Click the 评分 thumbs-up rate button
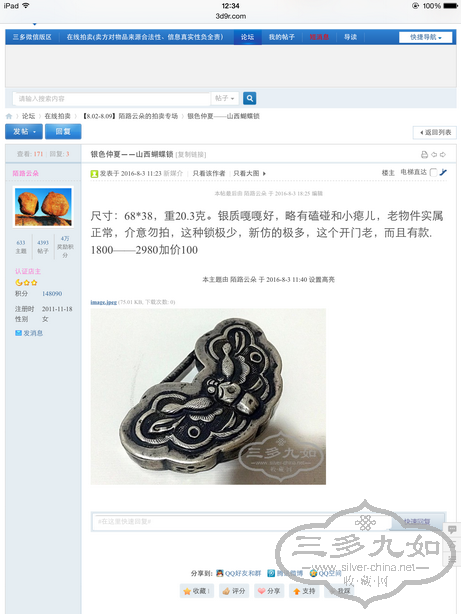This screenshot has width=461, height=614. (x=234, y=591)
